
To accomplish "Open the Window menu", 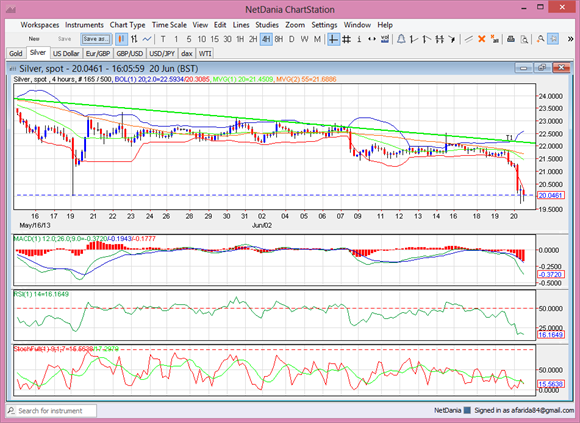I will (357, 25).
